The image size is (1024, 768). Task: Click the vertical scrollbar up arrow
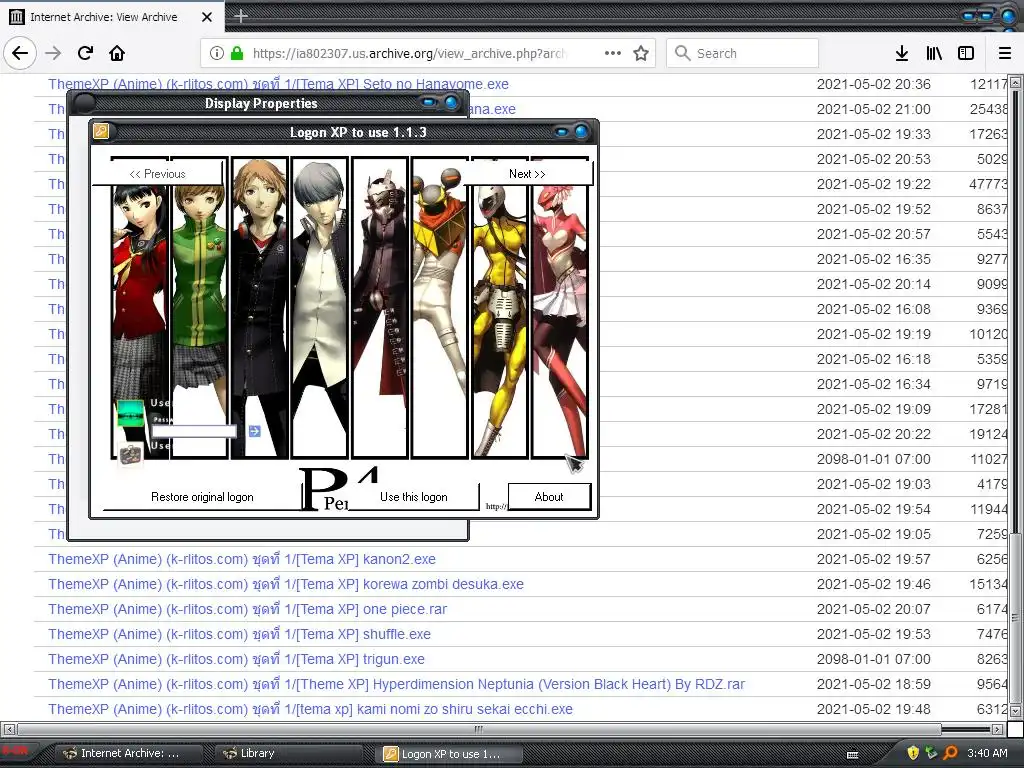(1015, 82)
